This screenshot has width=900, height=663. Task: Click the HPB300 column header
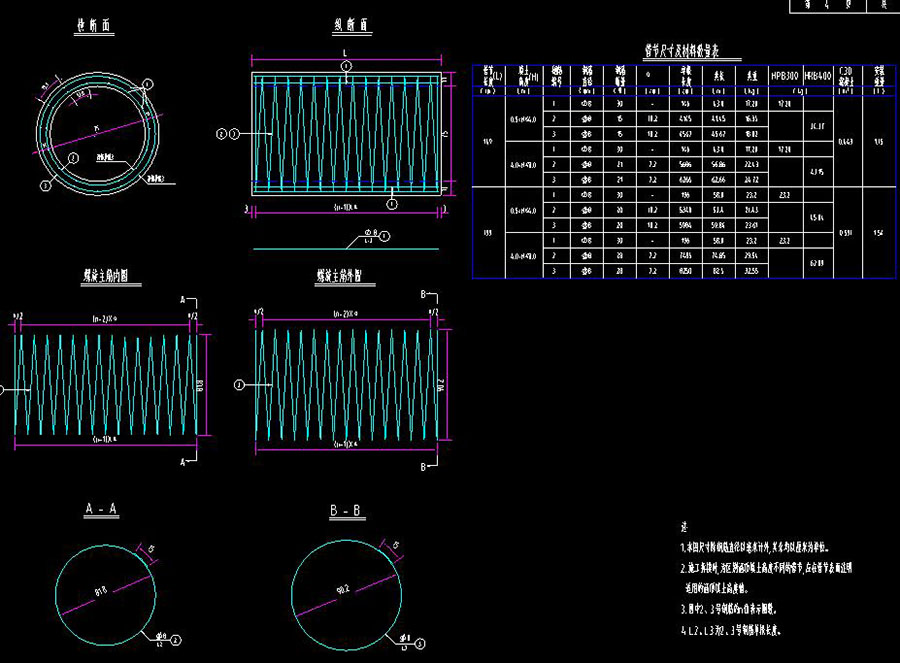click(x=785, y=75)
